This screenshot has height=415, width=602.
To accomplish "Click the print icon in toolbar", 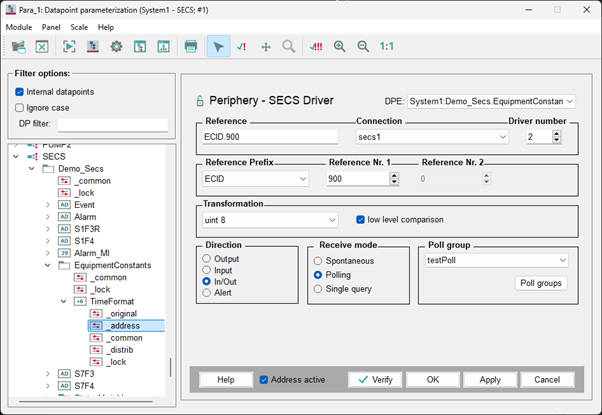I will point(190,47).
